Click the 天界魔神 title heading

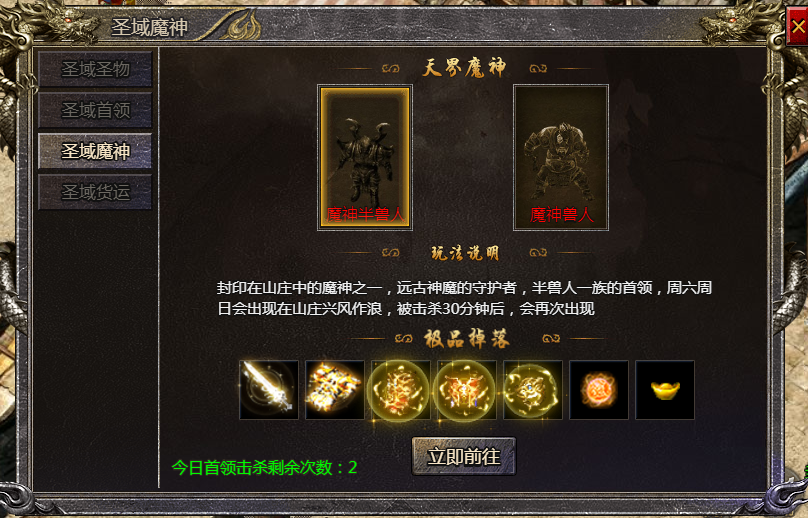tap(464, 68)
